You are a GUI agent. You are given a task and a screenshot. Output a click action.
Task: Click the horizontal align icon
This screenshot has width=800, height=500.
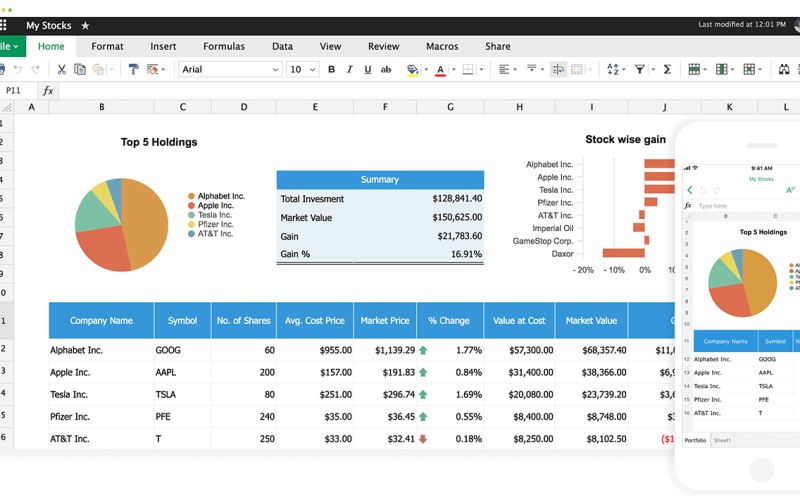click(504, 69)
